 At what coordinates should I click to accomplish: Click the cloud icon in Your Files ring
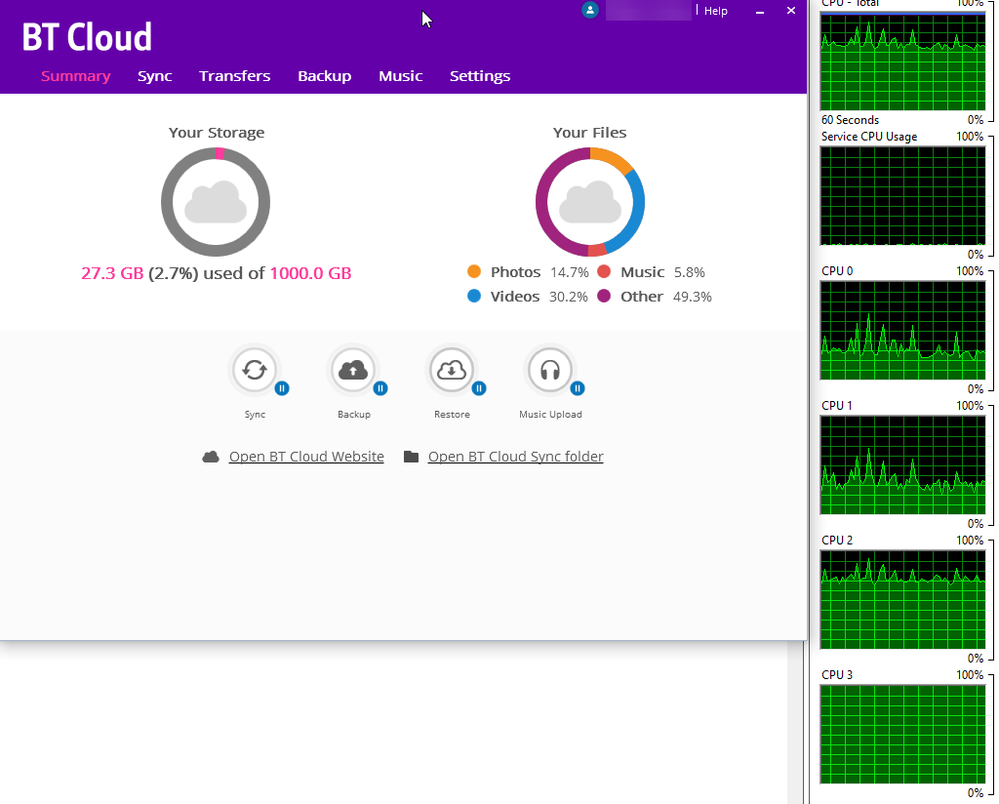pos(589,203)
